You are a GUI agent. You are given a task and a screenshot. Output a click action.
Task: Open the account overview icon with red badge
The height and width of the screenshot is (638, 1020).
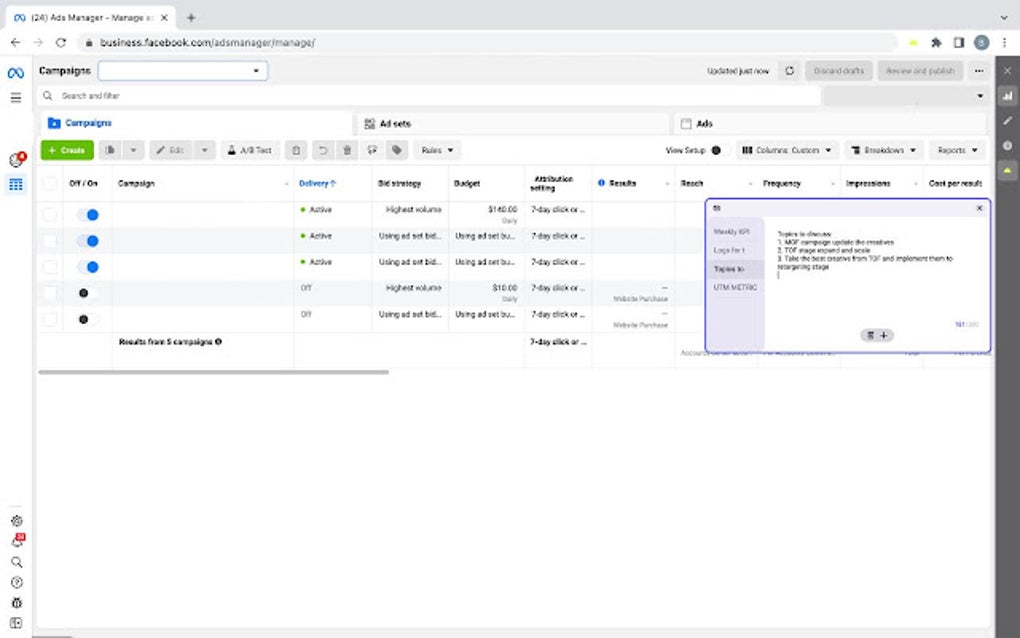click(x=16, y=160)
